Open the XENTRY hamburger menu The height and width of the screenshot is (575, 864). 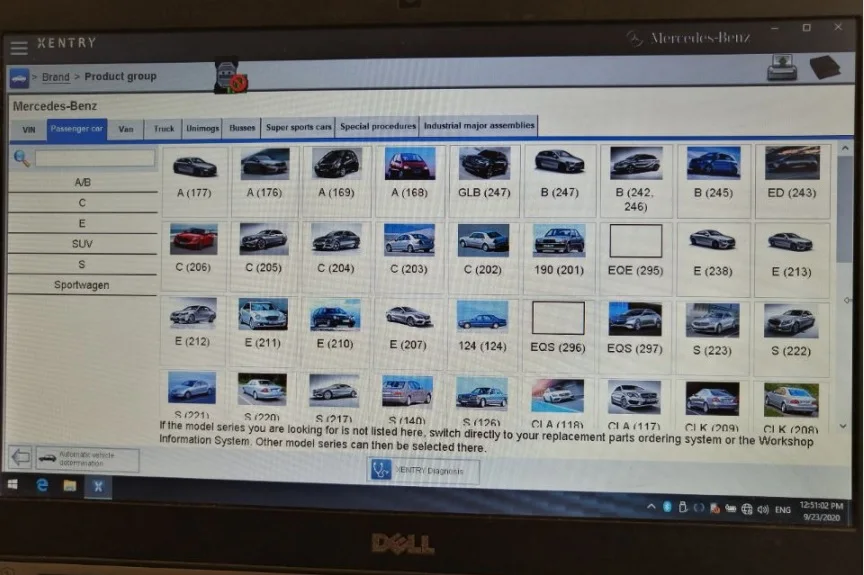click(x=19, y=47)
